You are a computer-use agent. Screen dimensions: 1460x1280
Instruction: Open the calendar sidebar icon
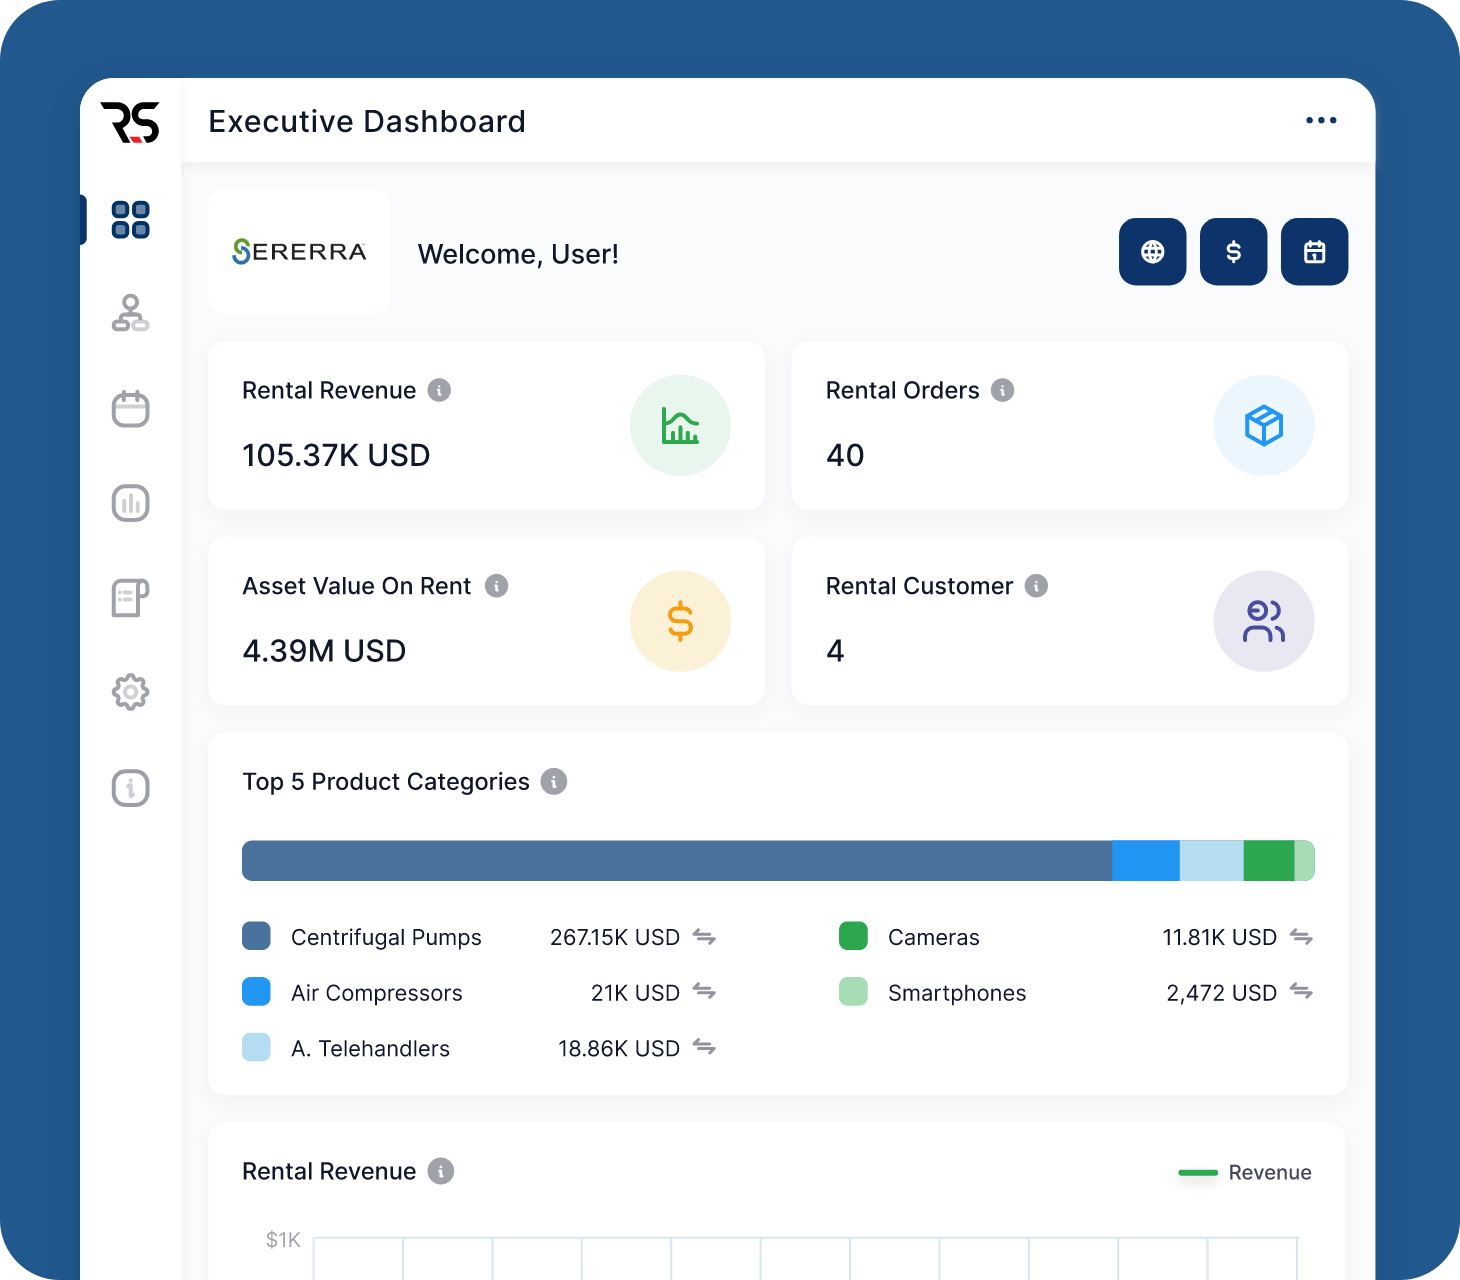click(130, 408)
